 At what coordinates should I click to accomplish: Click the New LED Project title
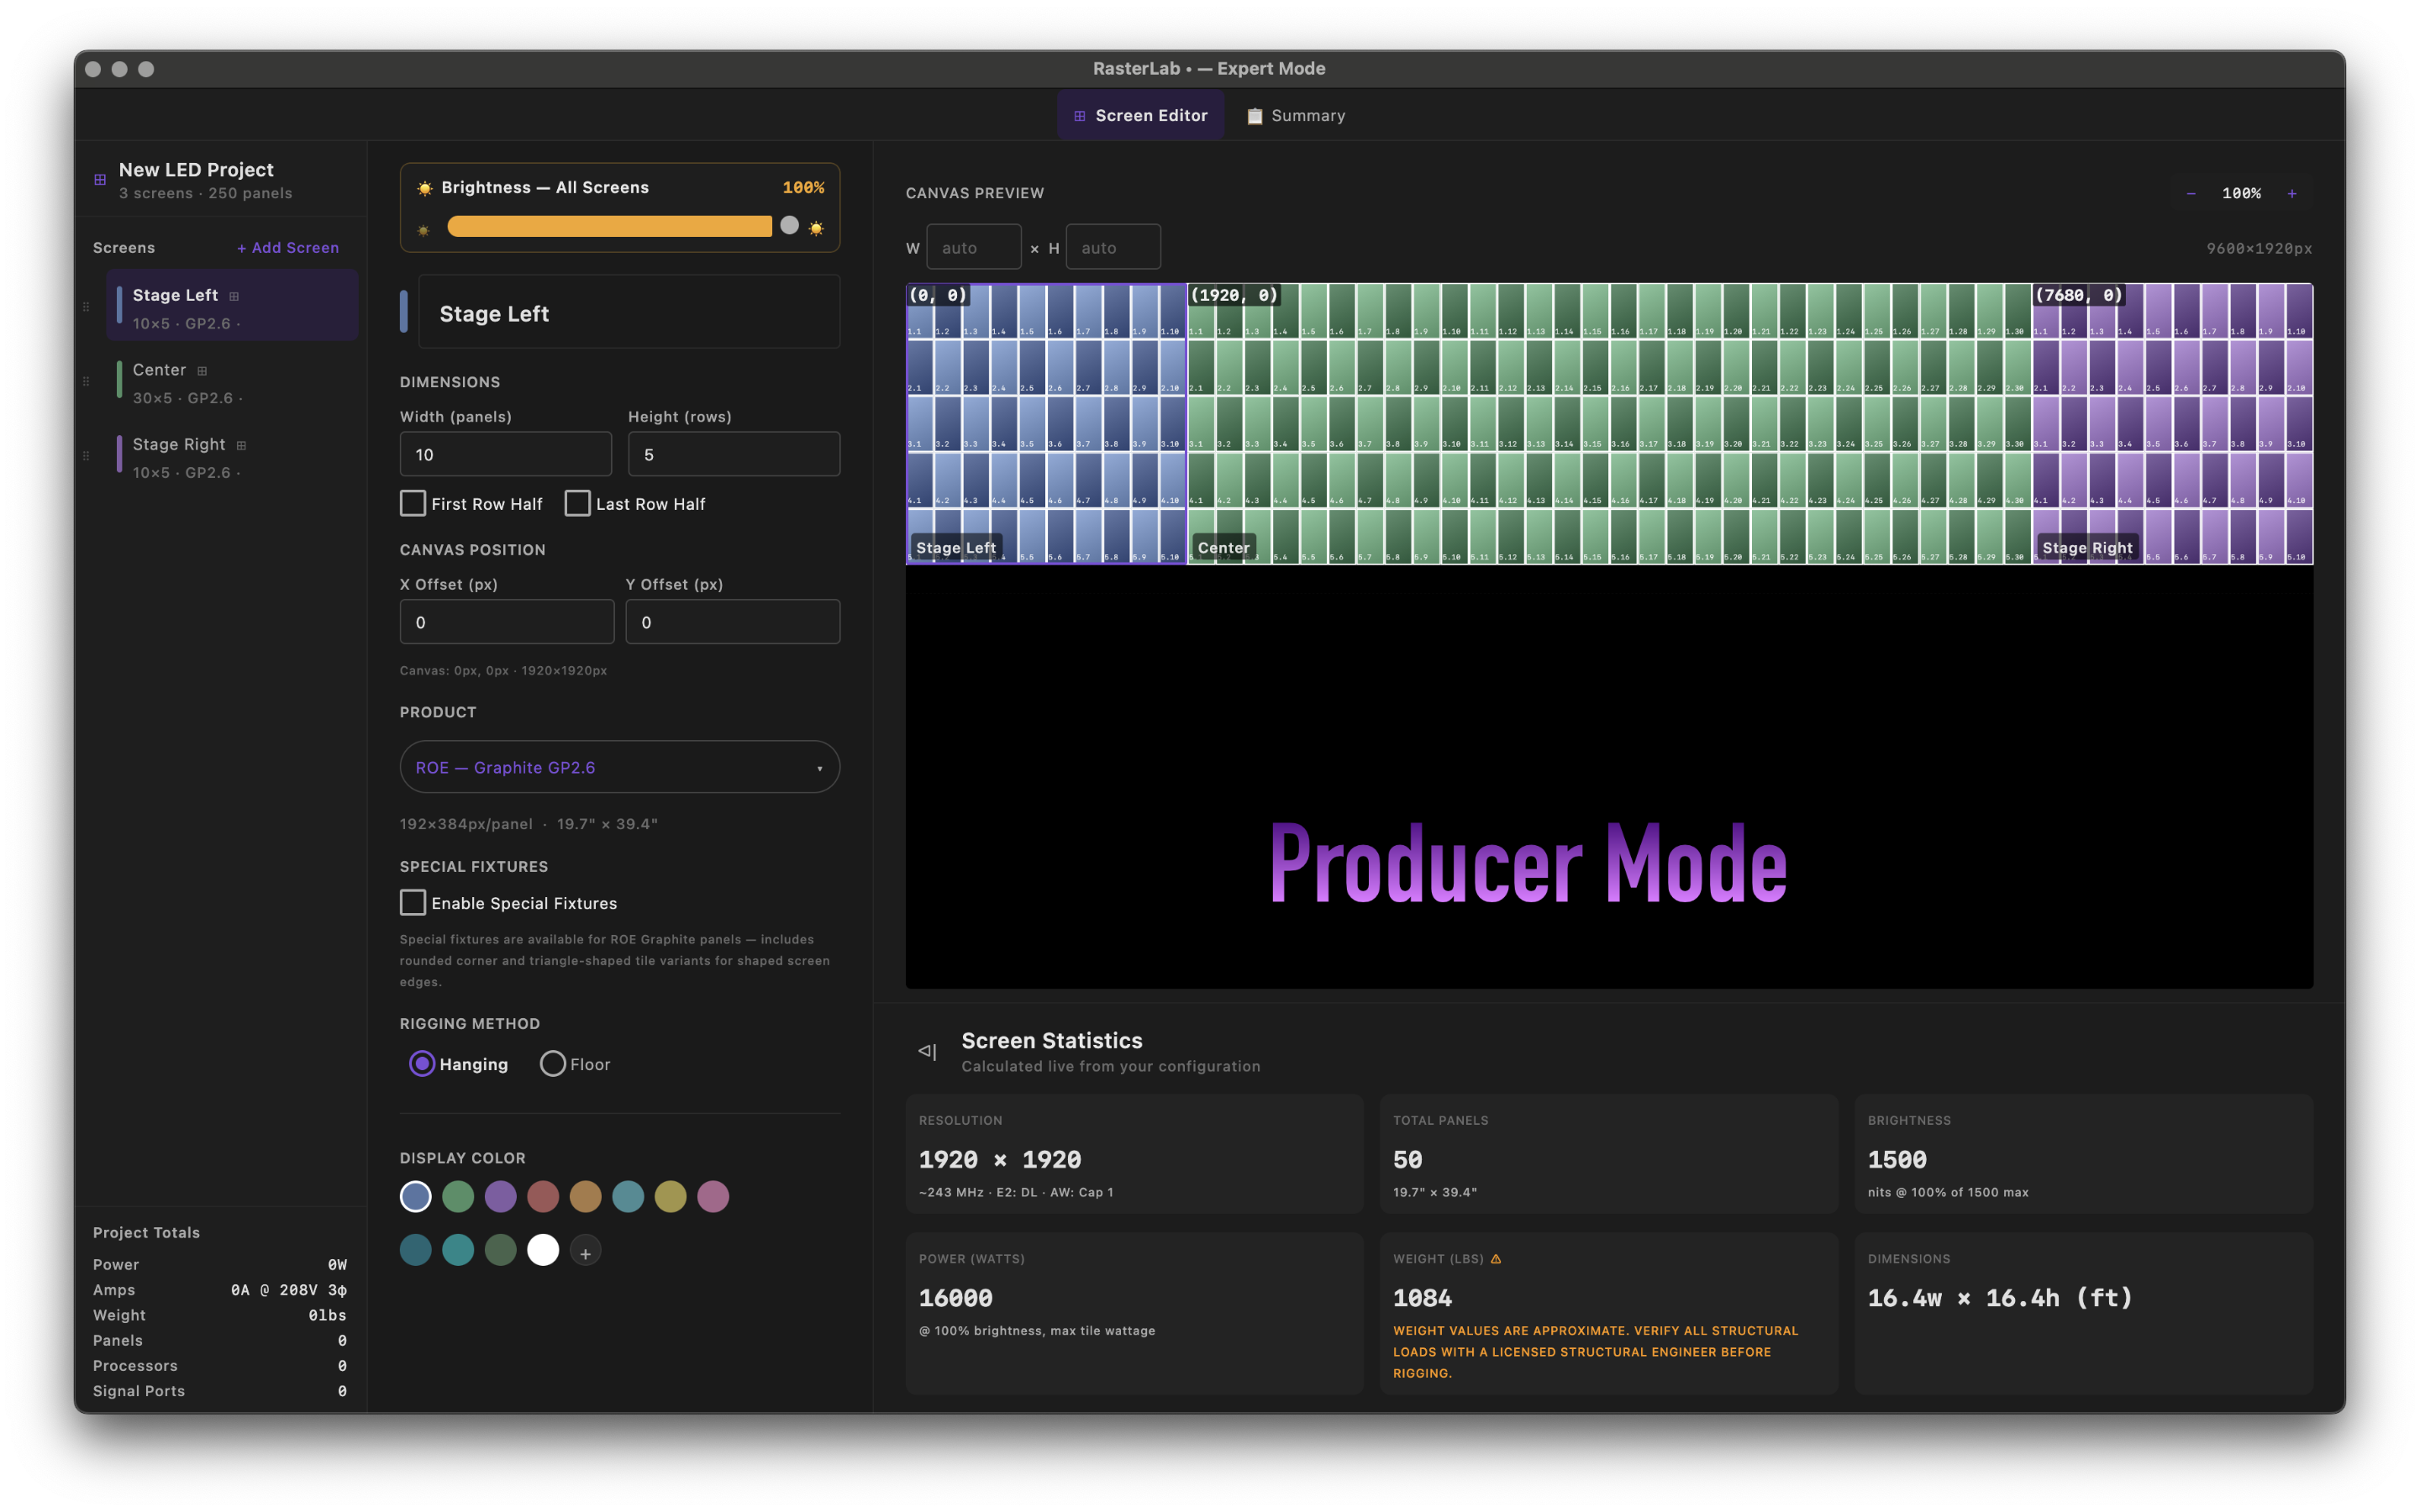tap(196, 170)
